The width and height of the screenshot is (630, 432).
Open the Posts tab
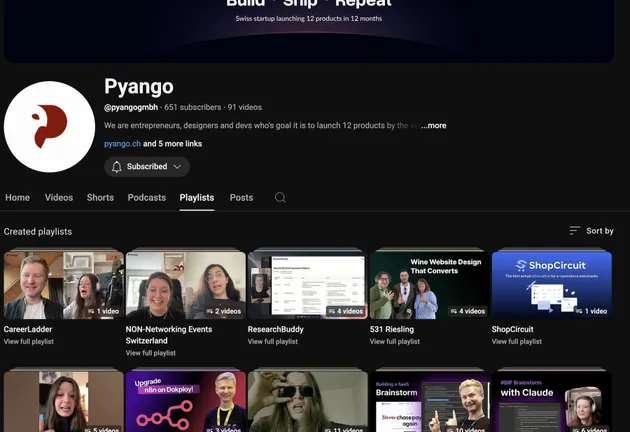[x=241, y=198]
